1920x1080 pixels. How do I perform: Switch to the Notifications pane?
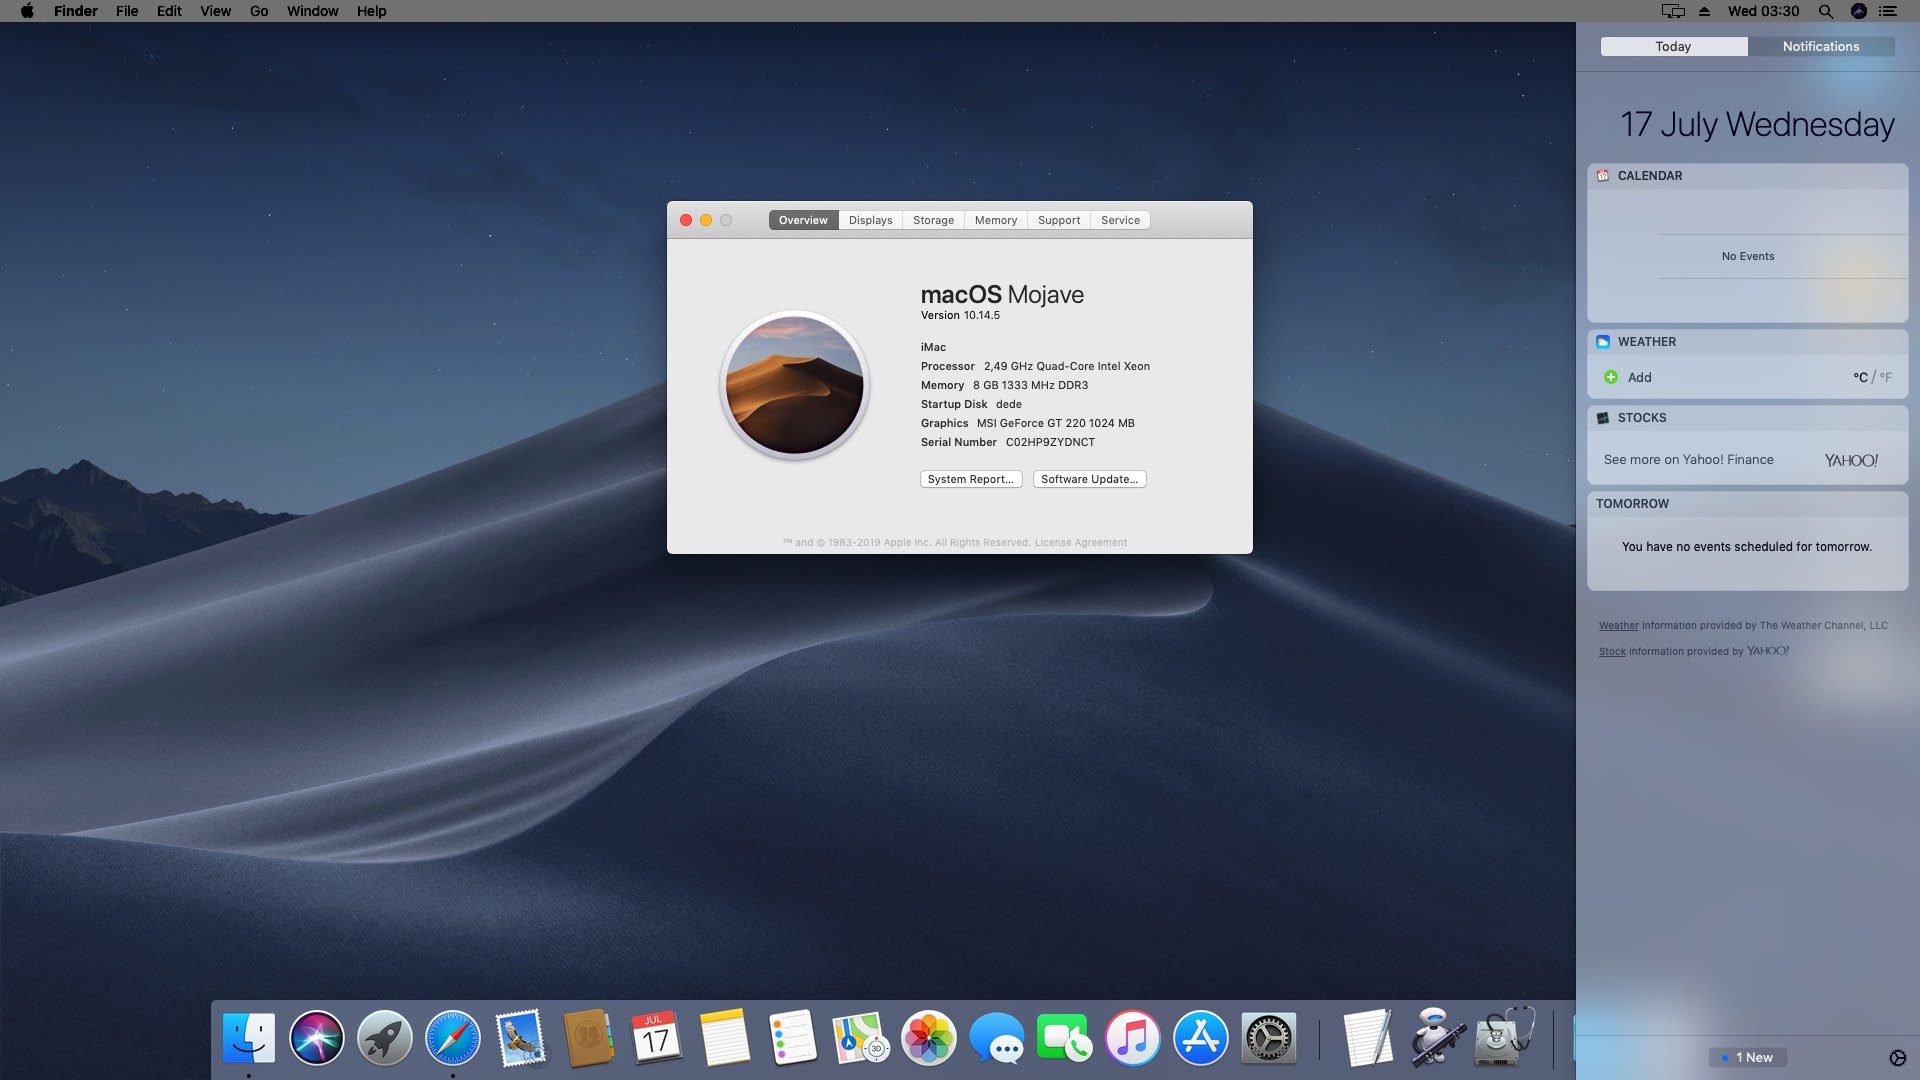(x=1820, y=46)
